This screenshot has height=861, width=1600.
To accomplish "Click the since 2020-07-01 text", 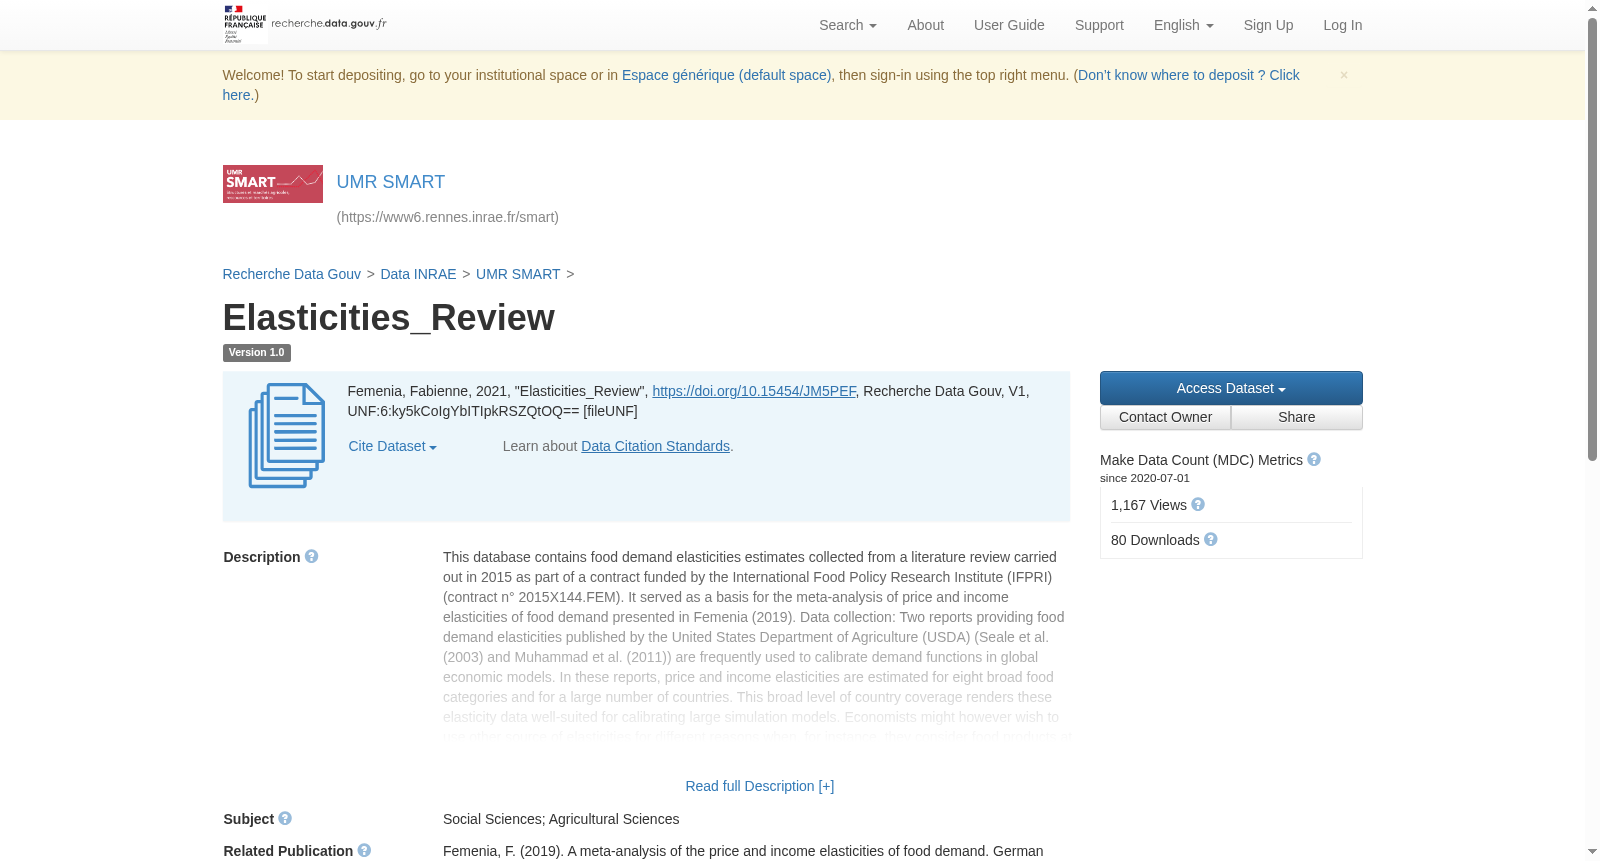I will click(1145, 478).
